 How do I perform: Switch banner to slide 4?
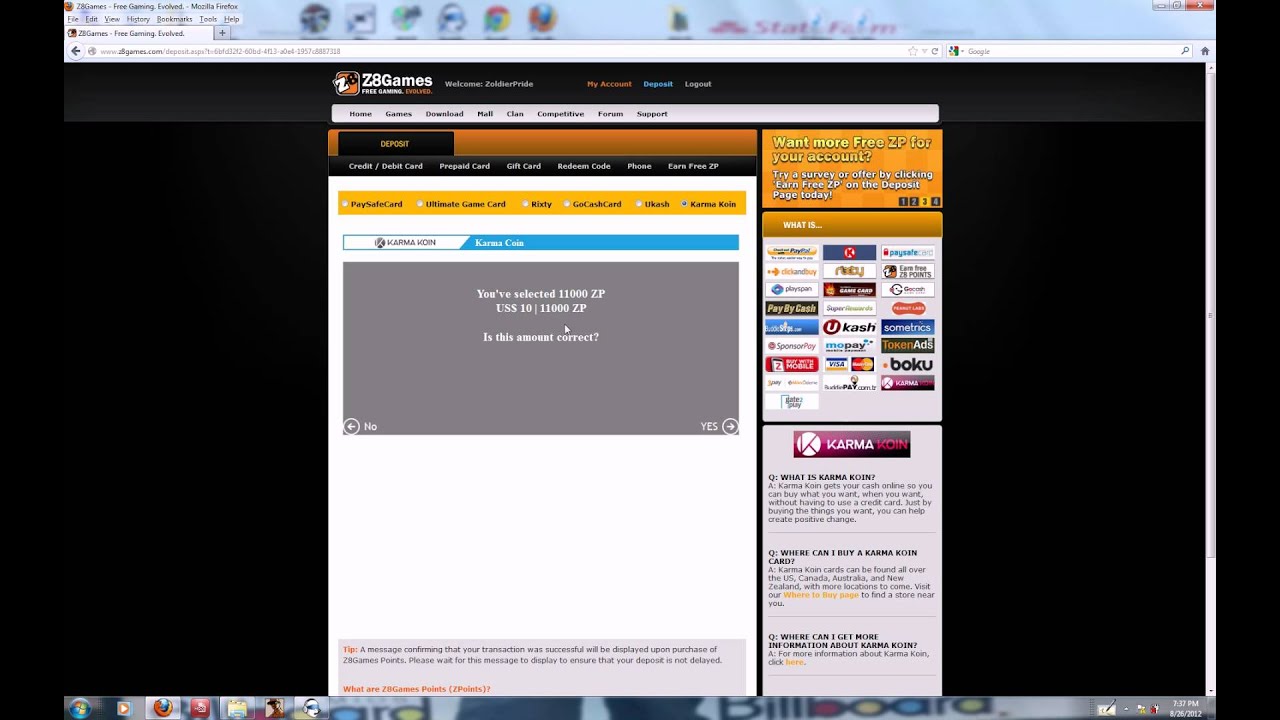(936, 202)
